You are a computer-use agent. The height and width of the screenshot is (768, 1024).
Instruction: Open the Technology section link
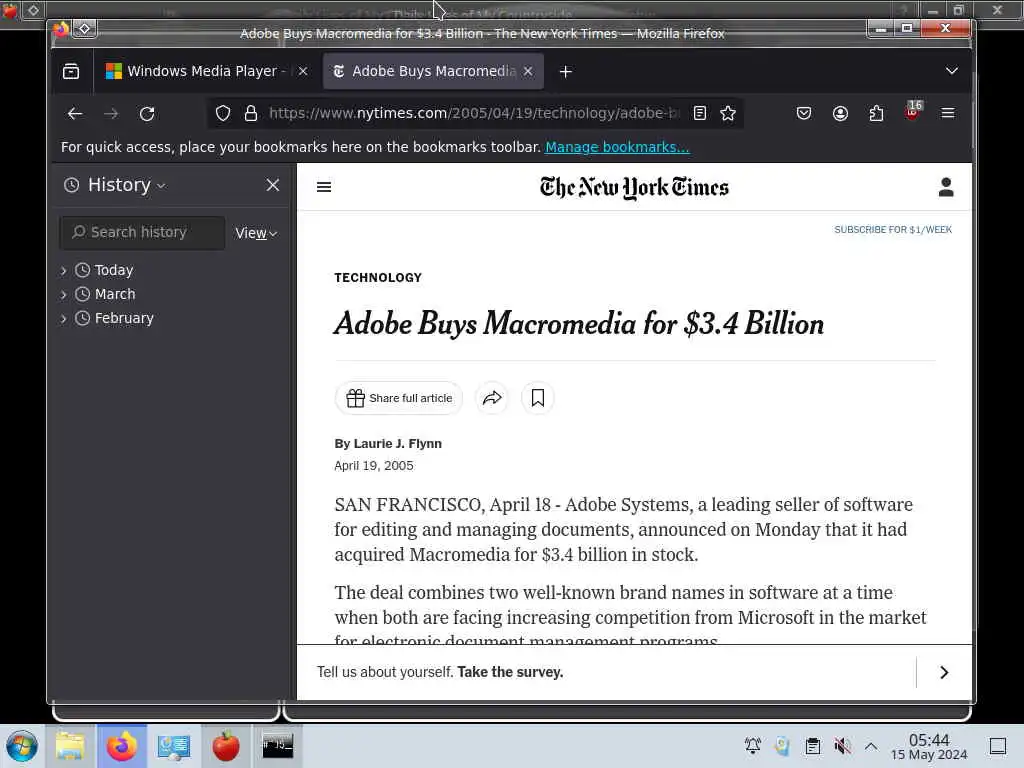pyautogui.click(x=378, y=278)
